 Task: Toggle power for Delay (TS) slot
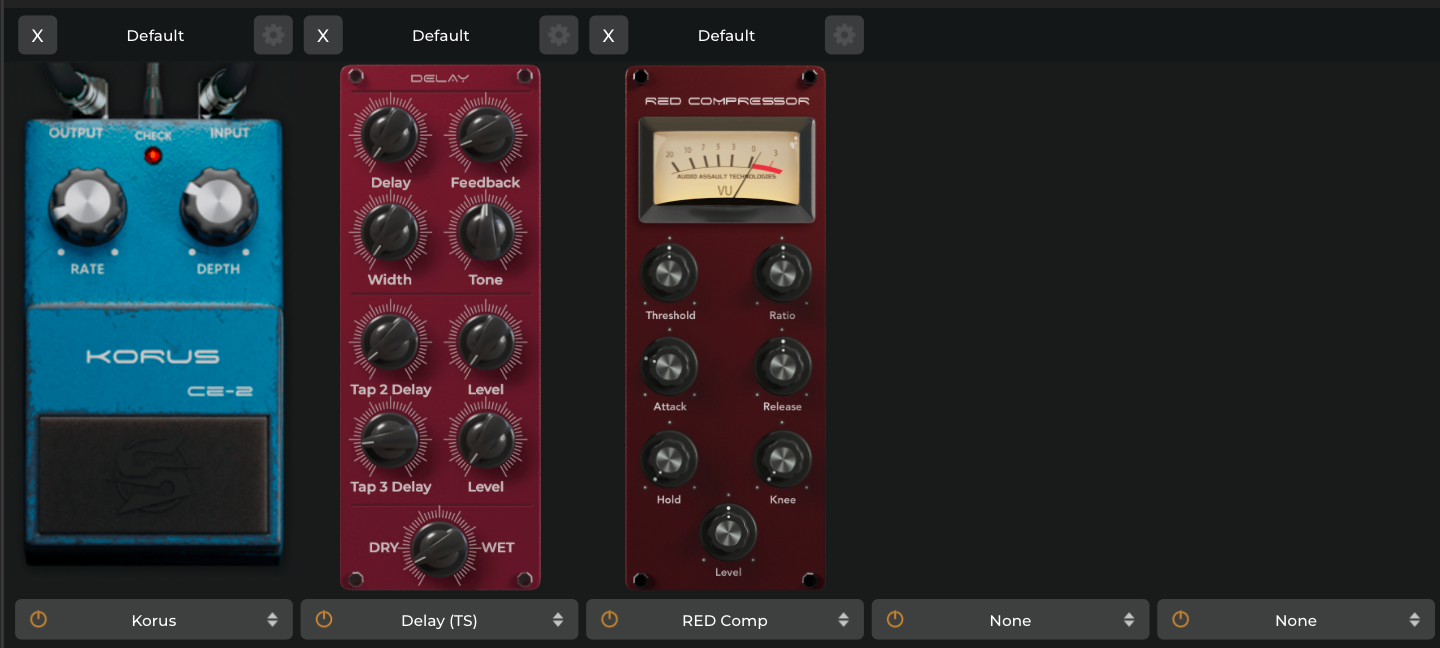[x=324, y=620]
